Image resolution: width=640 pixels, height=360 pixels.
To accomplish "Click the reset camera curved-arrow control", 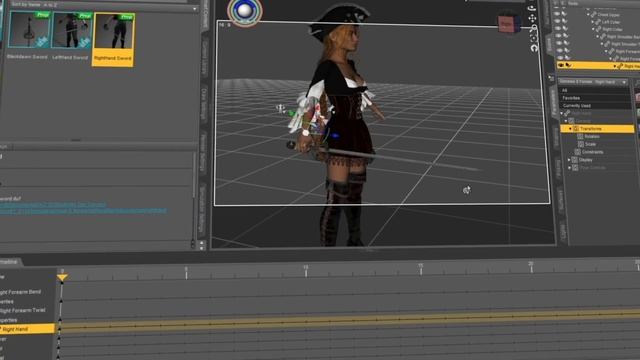I will (534, 48).
